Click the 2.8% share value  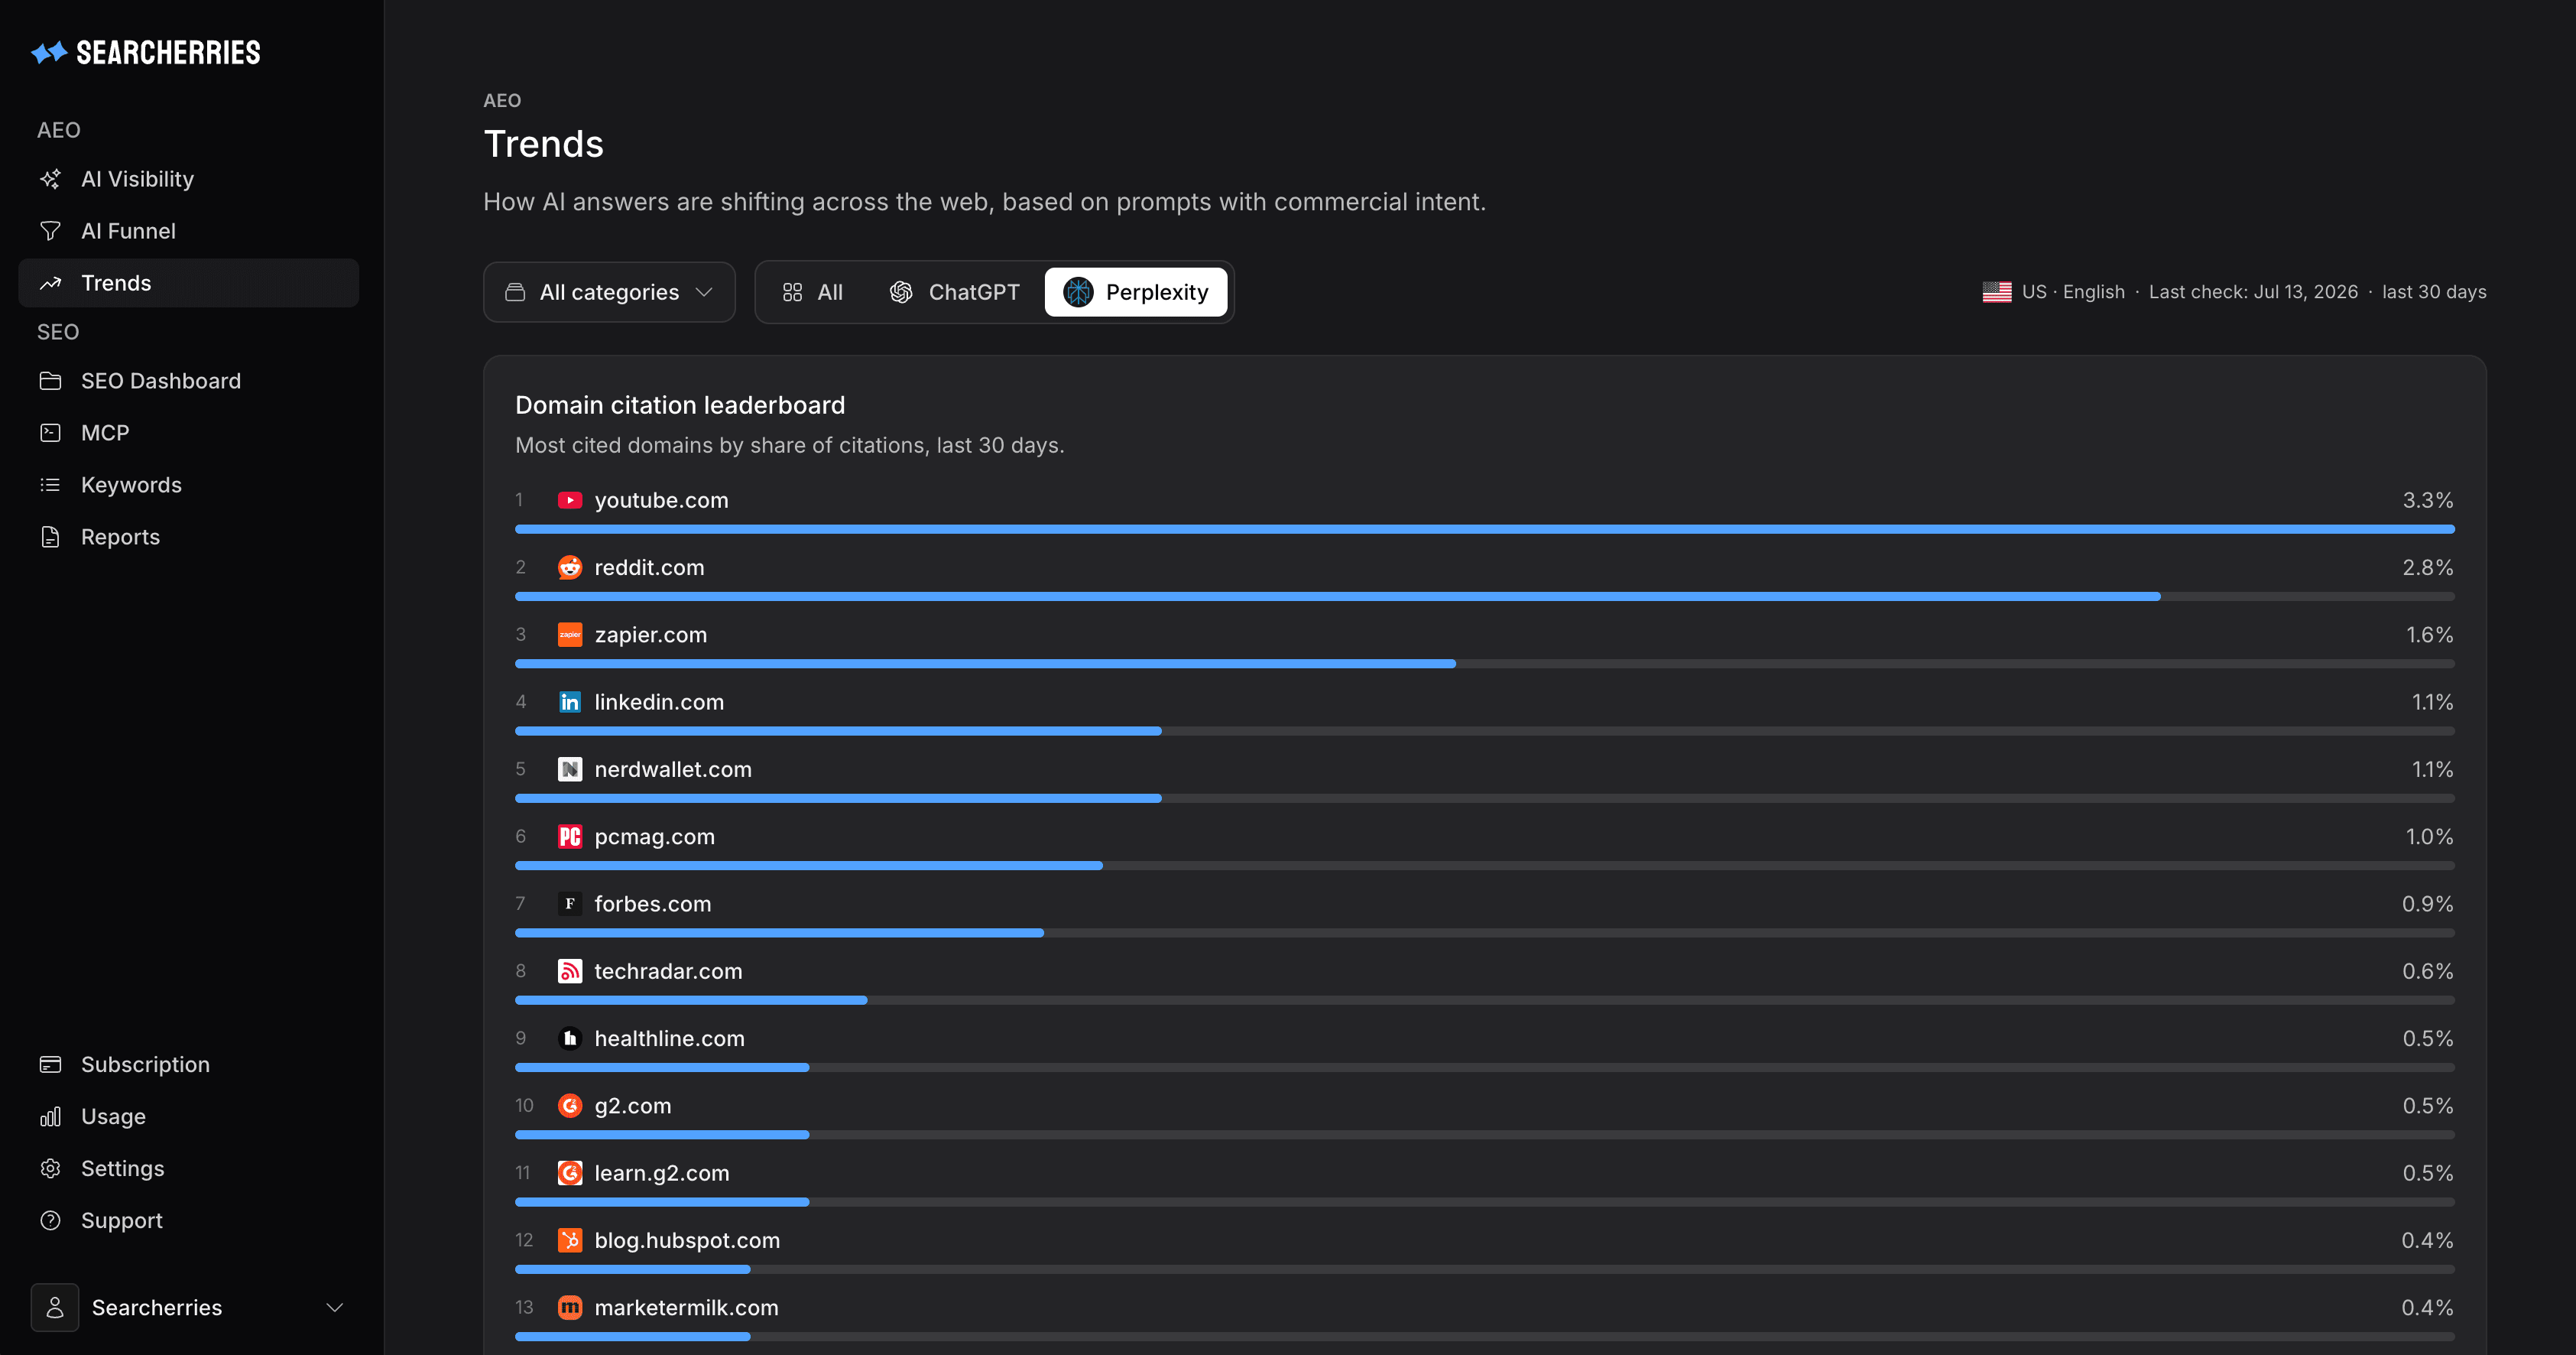[2427, 567]
